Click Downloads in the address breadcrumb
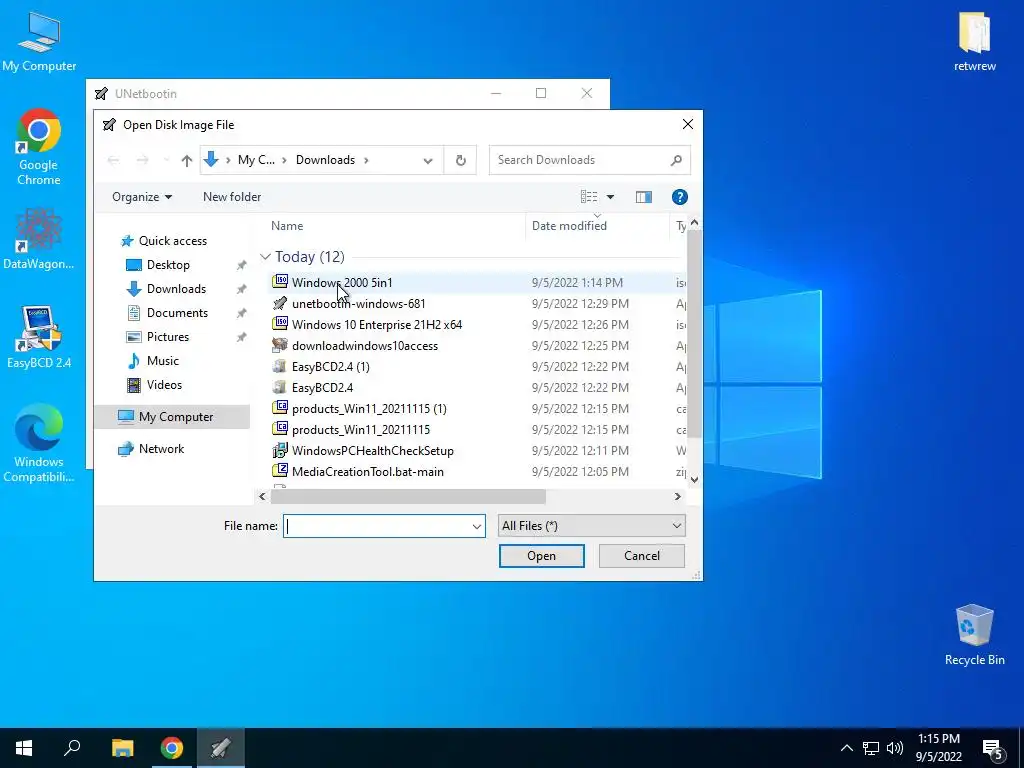Screen dimensions: 1024x768 [x=325, y=160]
